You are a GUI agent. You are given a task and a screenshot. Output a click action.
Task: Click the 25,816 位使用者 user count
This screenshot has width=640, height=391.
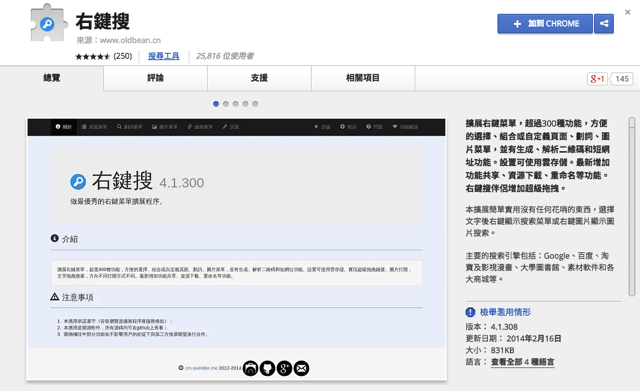(x=225, y=56)
